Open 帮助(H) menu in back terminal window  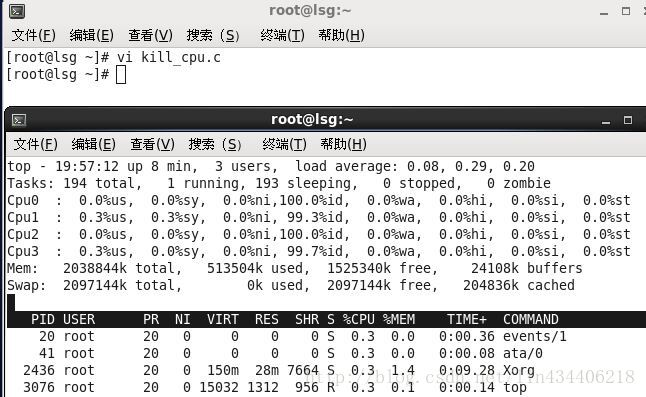(342, 35)
